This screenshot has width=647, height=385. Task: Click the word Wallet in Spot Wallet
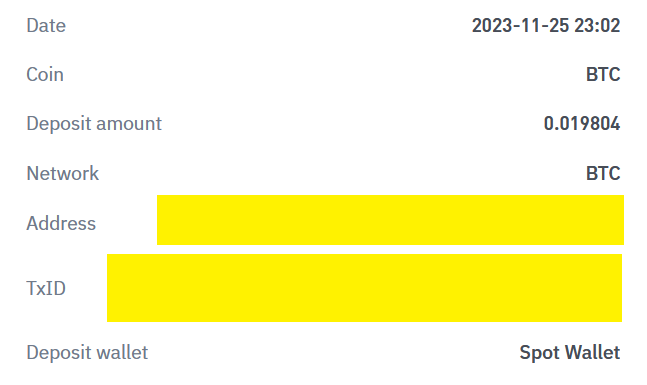tap(593, 353)
